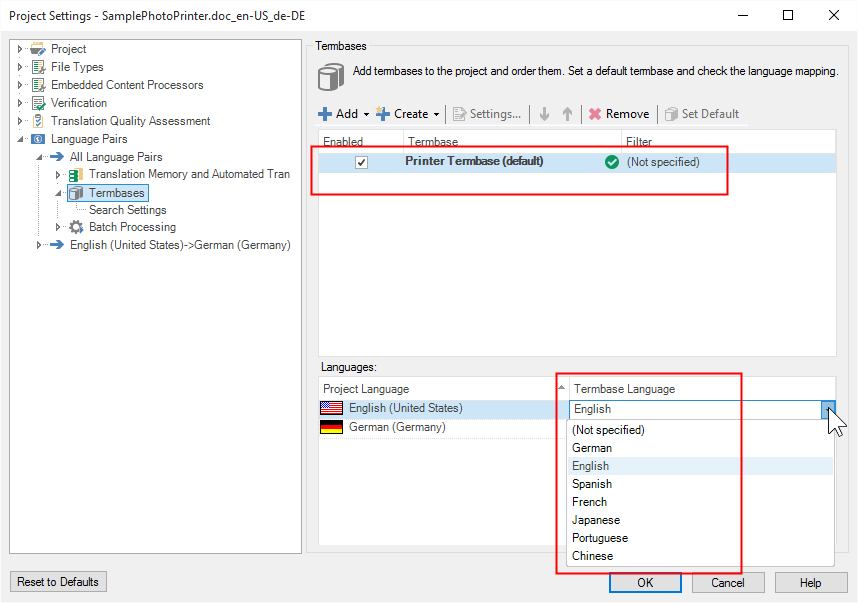Click the Batch Processing gear icon
This screenshot has width=858, height=603.
coord(76,227)
